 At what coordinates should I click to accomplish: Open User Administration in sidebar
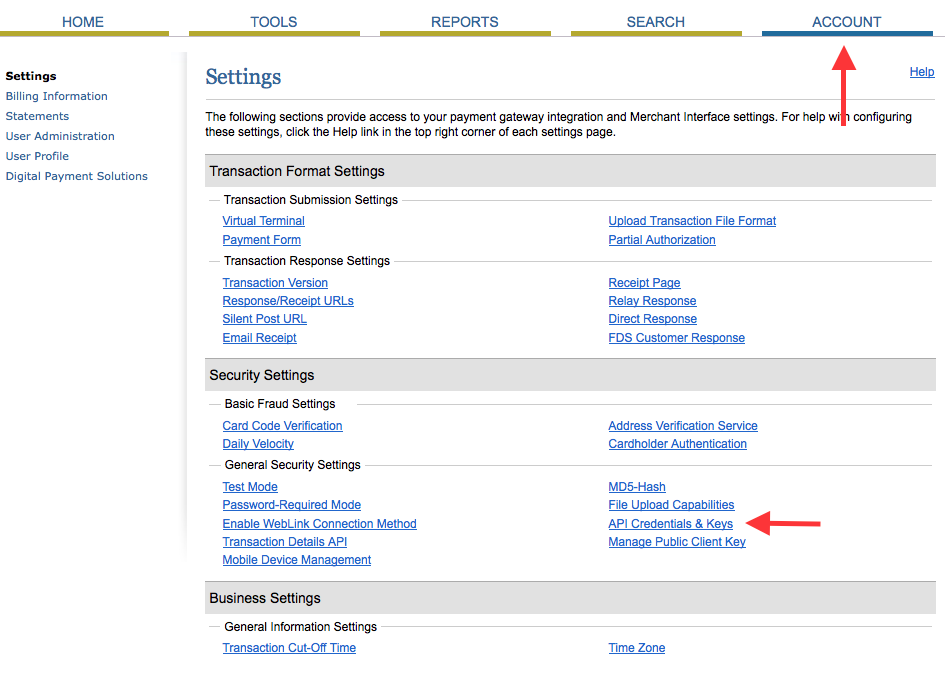[60, 136]
